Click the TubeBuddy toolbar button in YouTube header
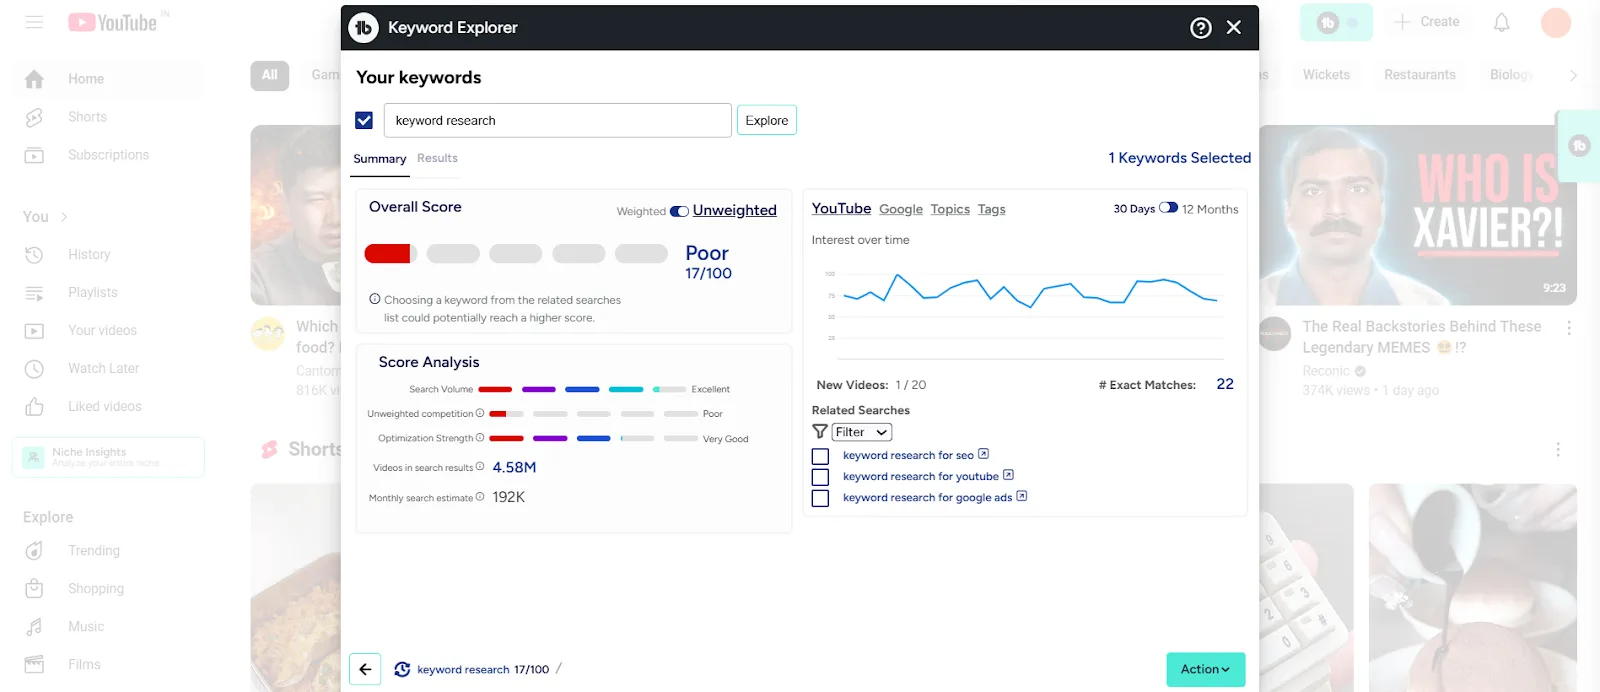 (1336, 22)
